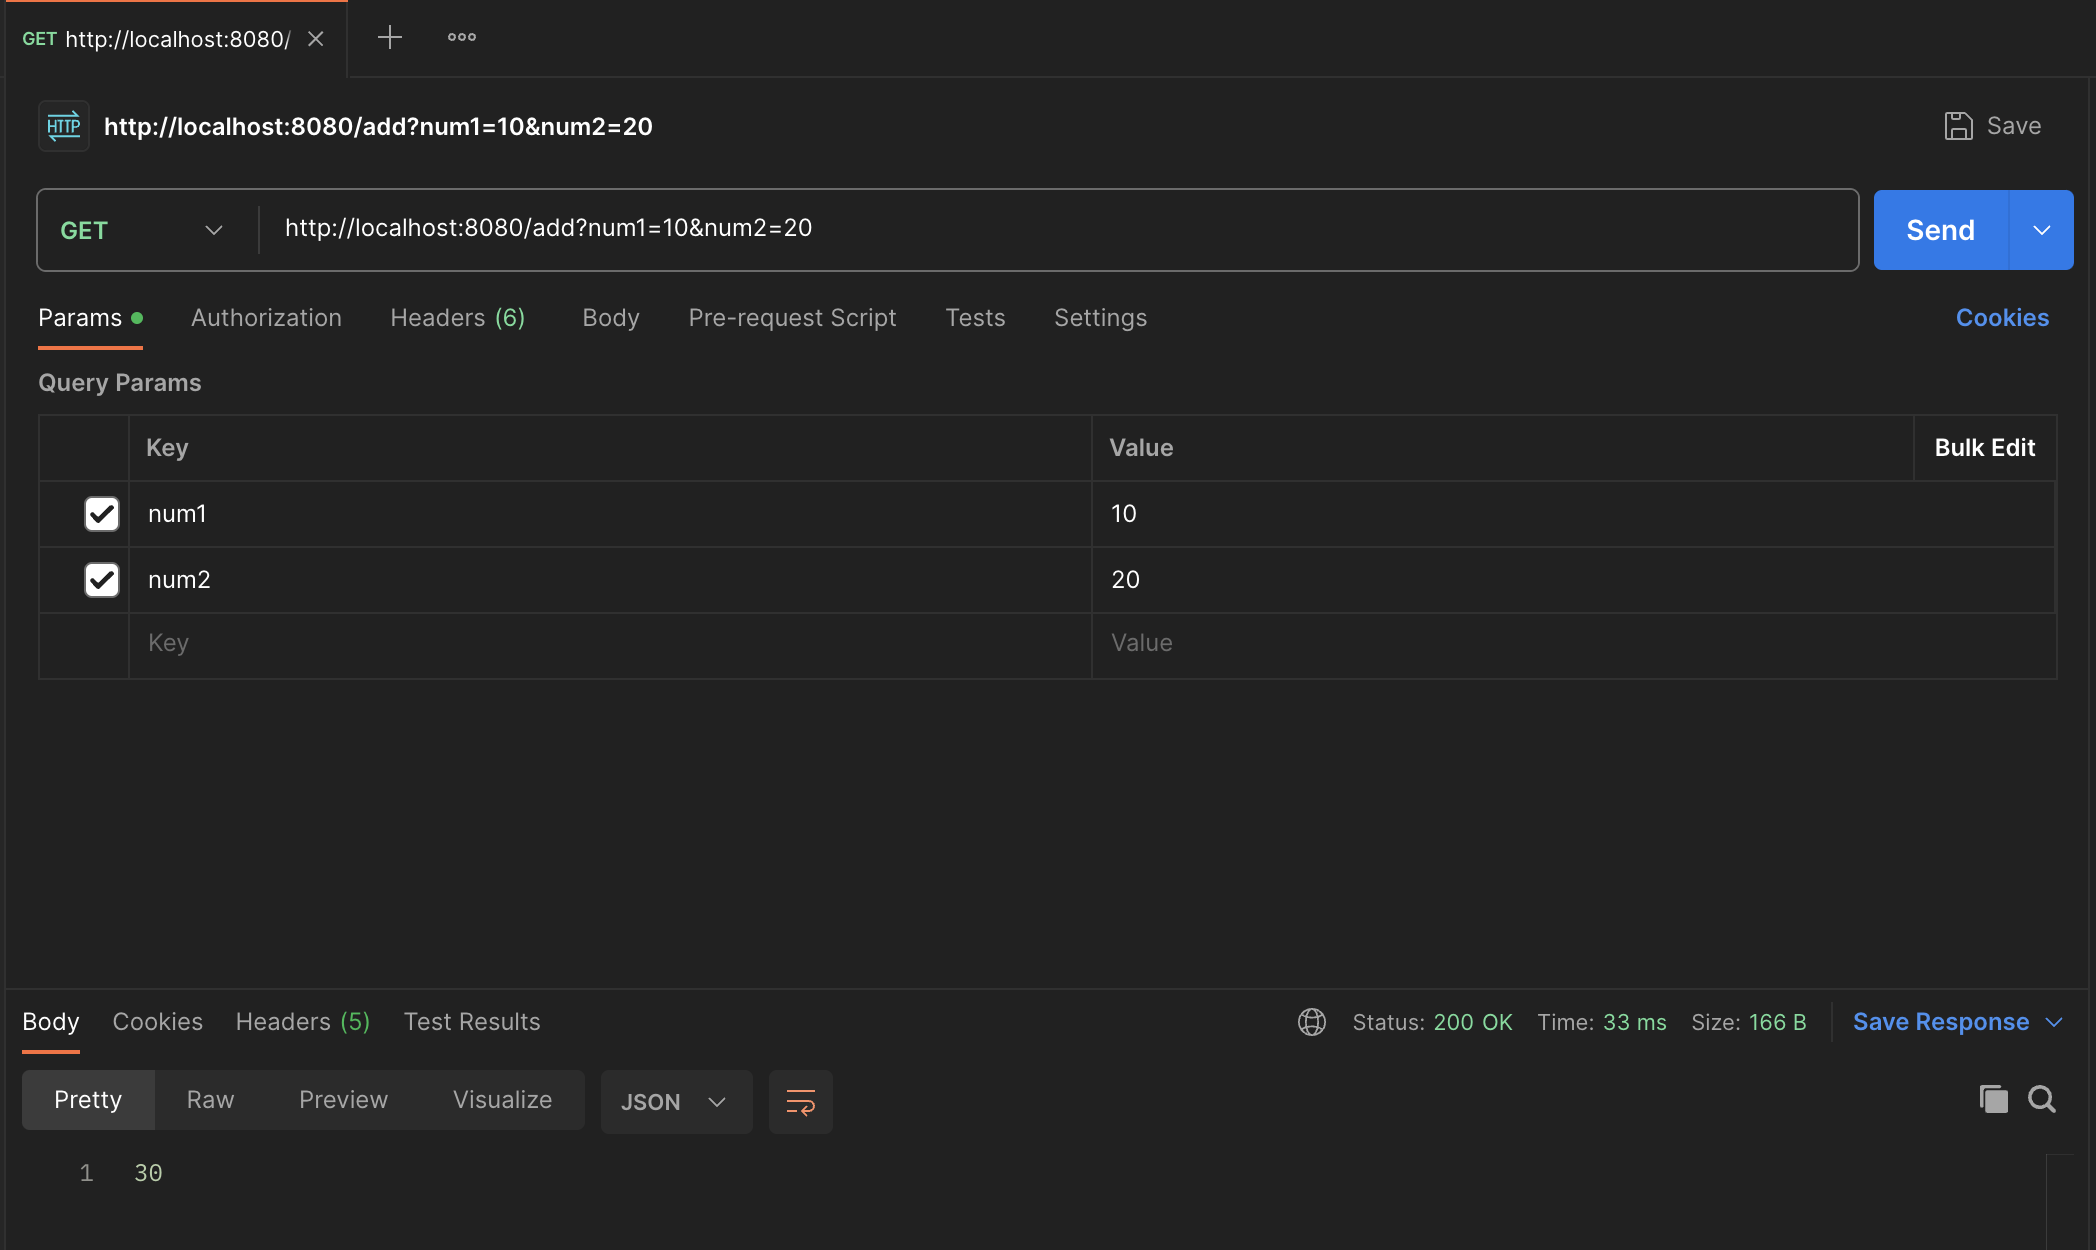Open the response Cookies tab
The width and height of the screenshot is (2096, 1250).
coord(157,1022)
